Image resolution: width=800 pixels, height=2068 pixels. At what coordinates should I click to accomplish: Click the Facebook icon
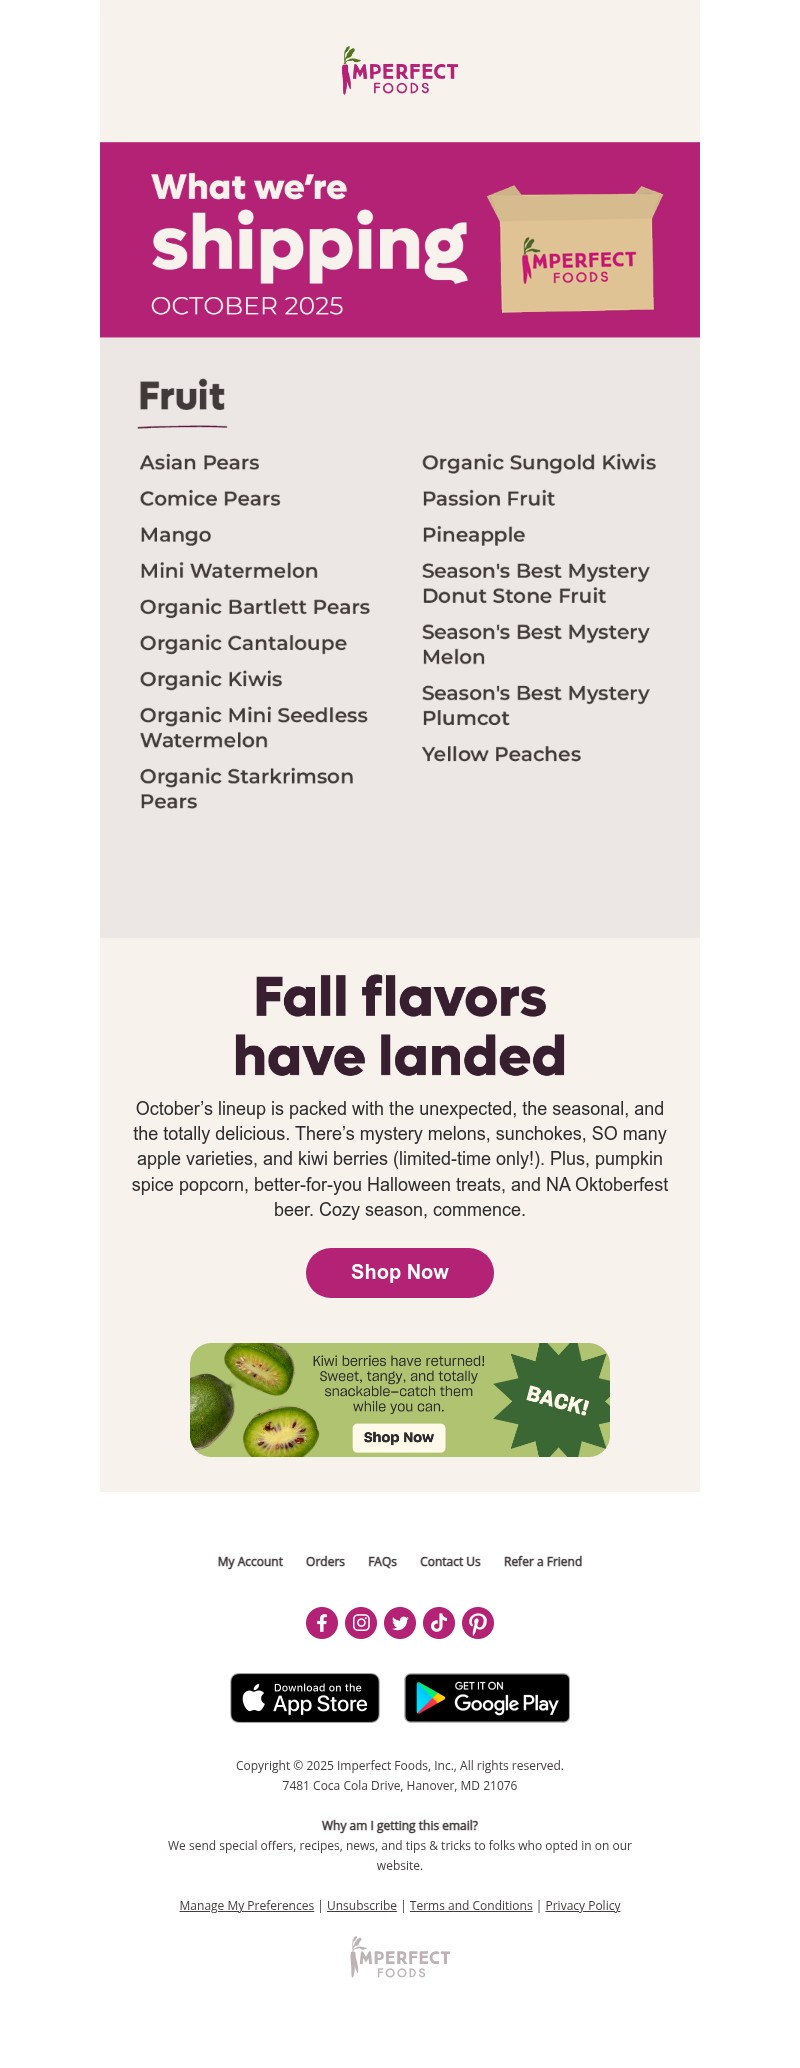point(322,1622)
